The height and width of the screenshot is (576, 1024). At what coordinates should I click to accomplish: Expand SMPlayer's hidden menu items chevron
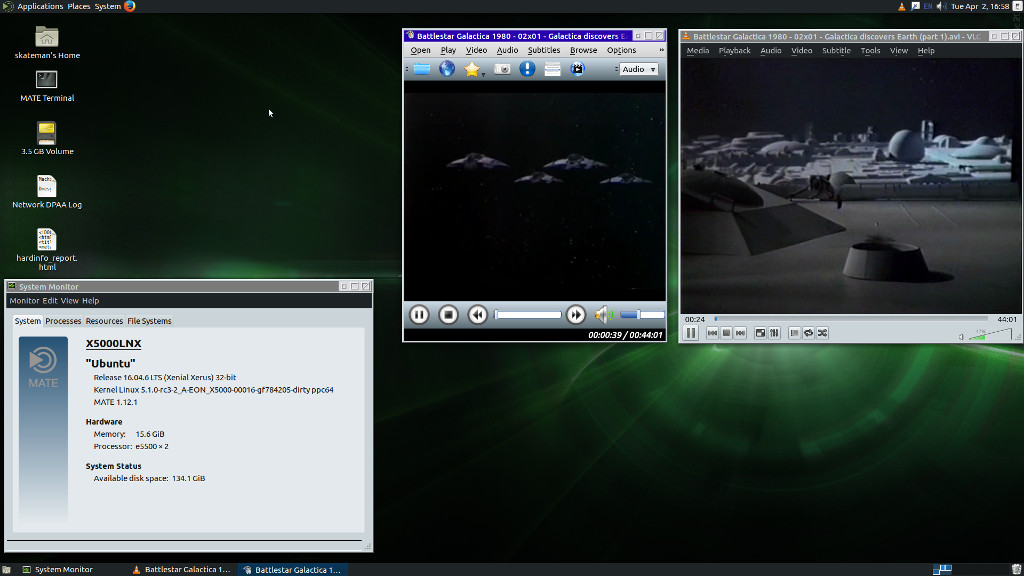tap(661, 50)
